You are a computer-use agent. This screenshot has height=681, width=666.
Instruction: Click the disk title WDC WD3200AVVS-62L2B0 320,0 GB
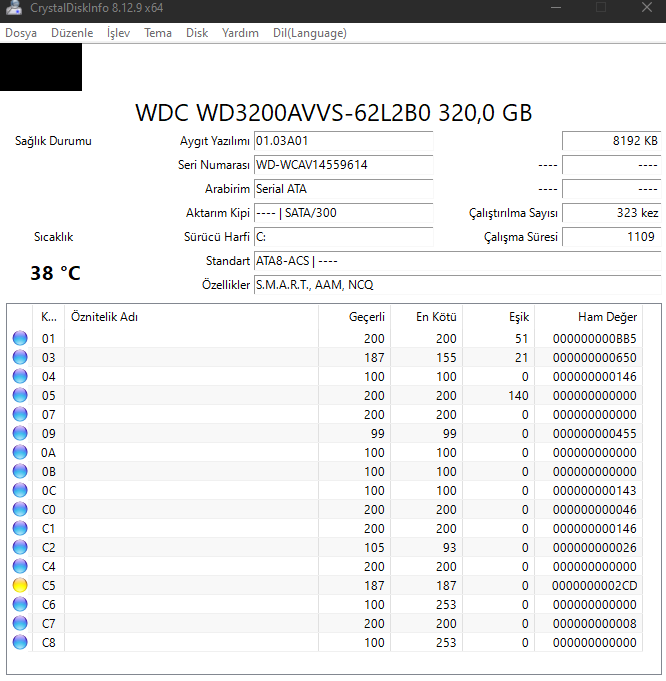click(x=333, y=113)
